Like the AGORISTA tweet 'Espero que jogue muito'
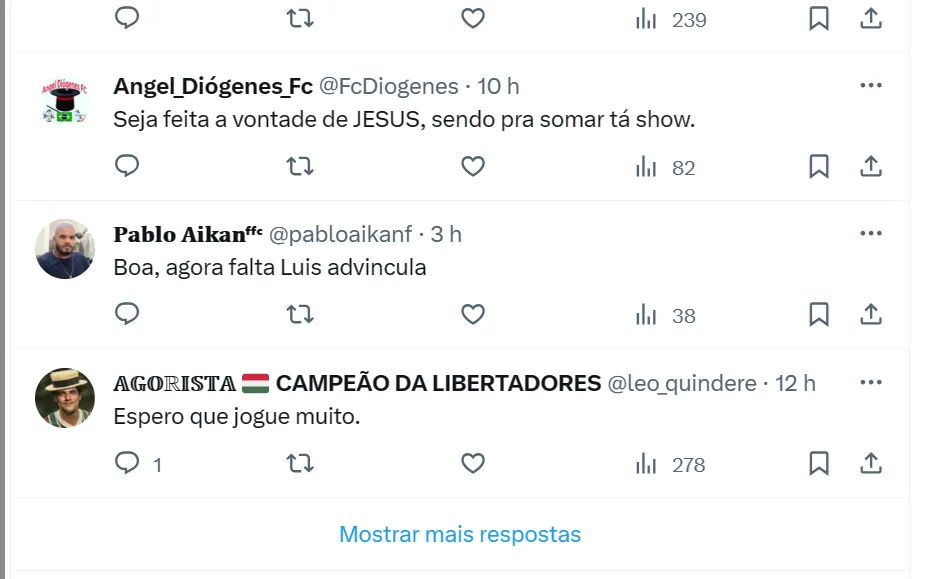Image resolution: width=947 pixels, height=579 pixels. [473, 464]
